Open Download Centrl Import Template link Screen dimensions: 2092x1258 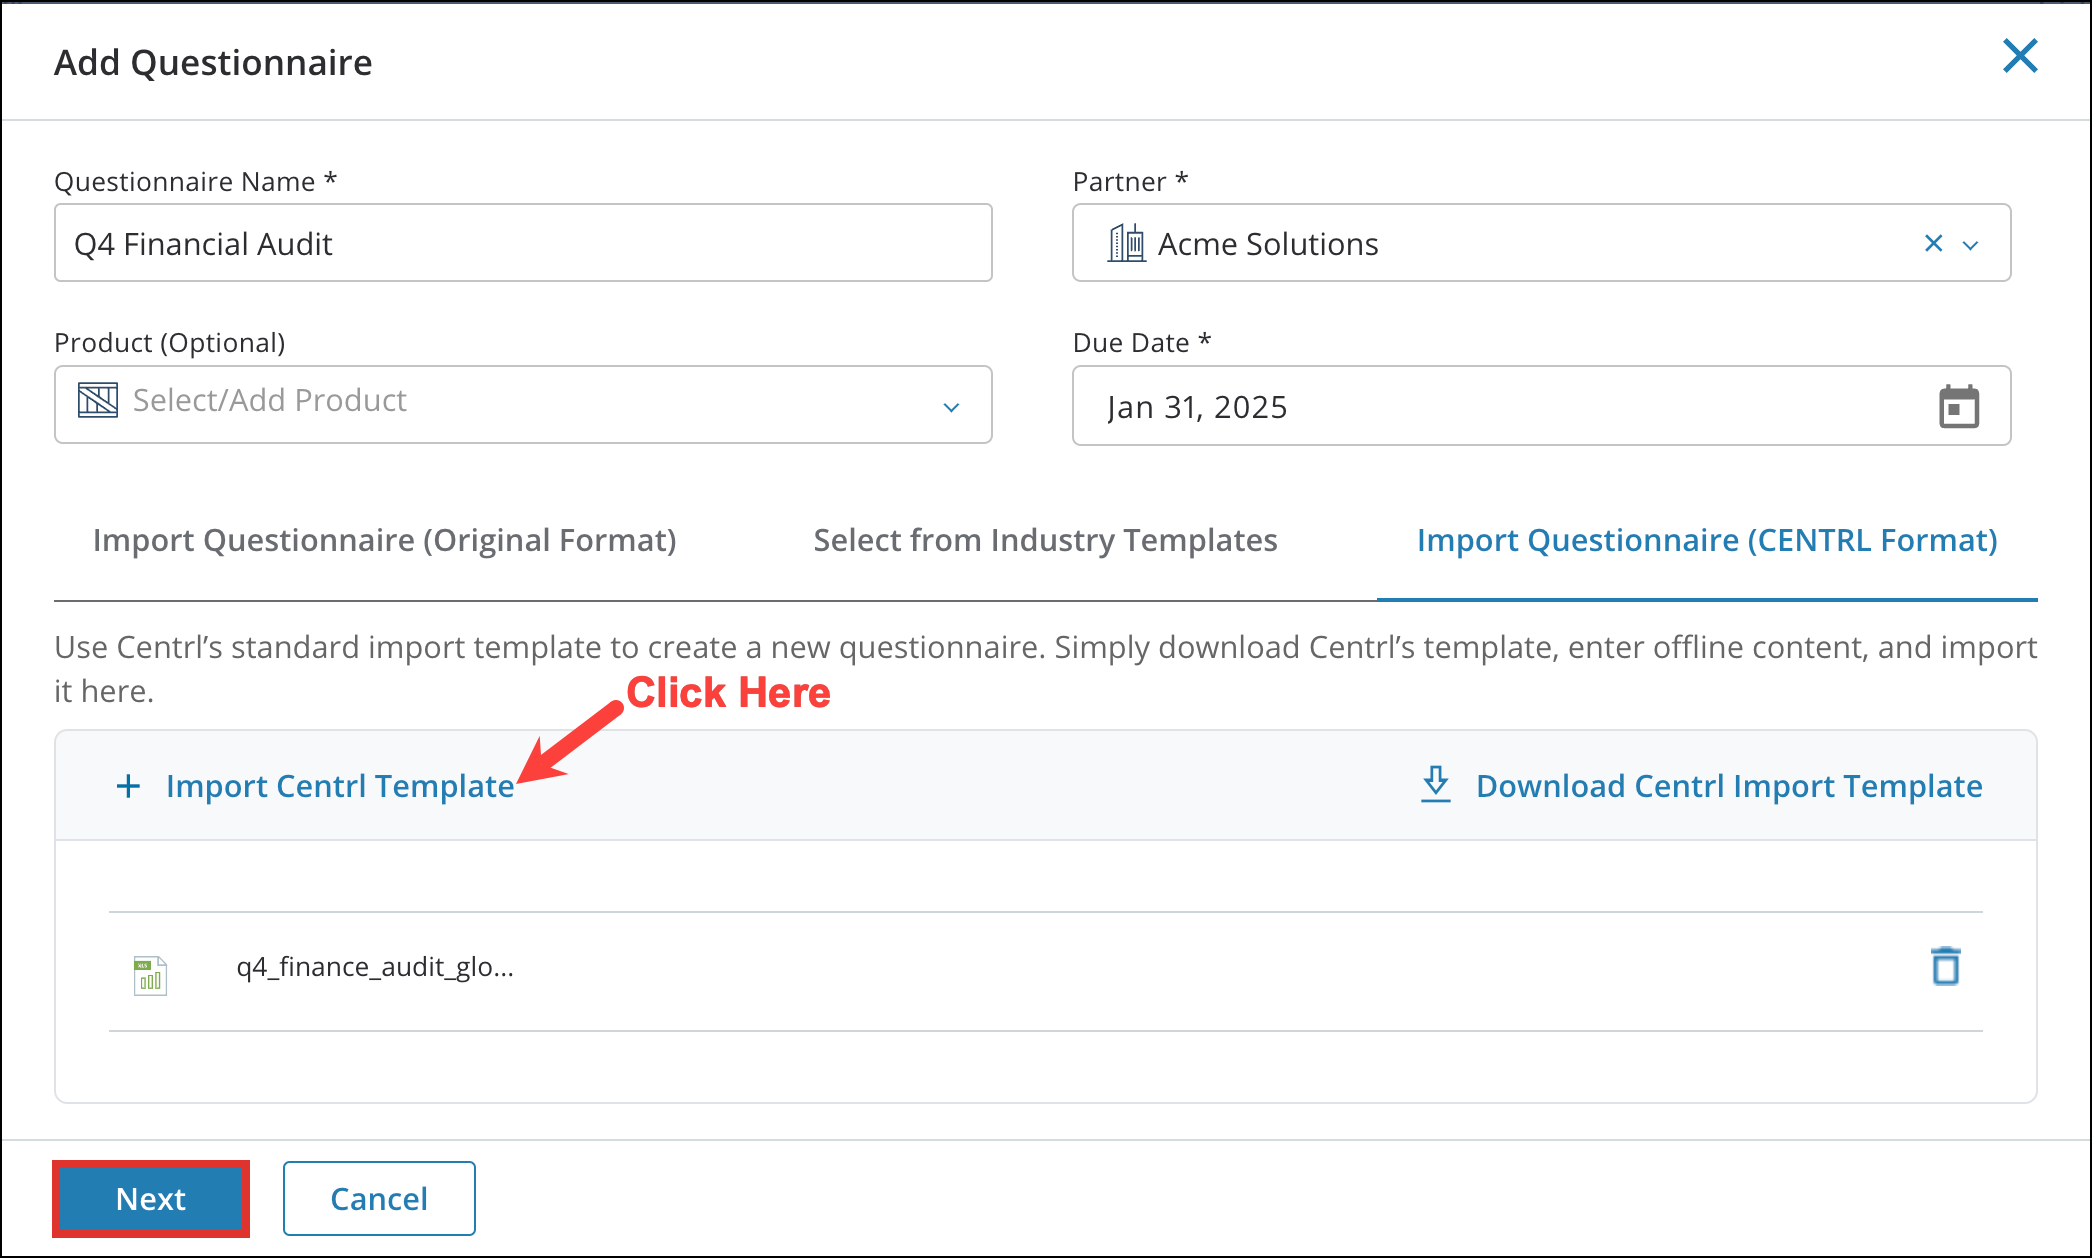tap(1728, 786)
